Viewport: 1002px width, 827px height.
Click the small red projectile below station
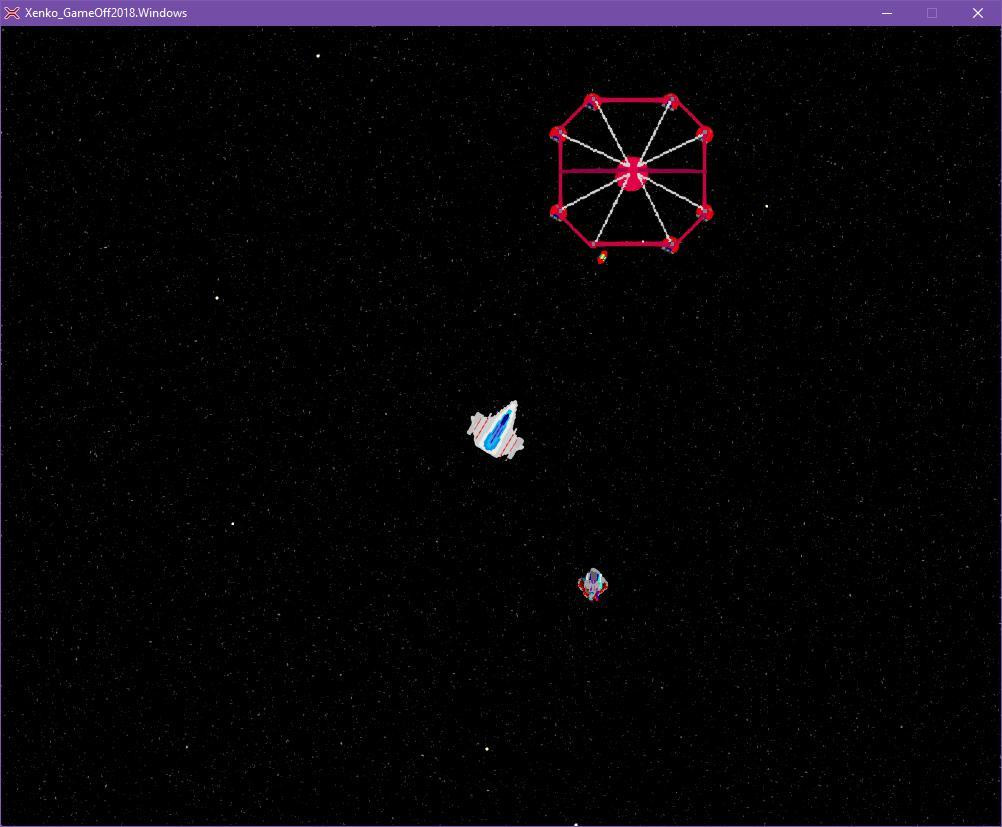[x=601, y=258]
